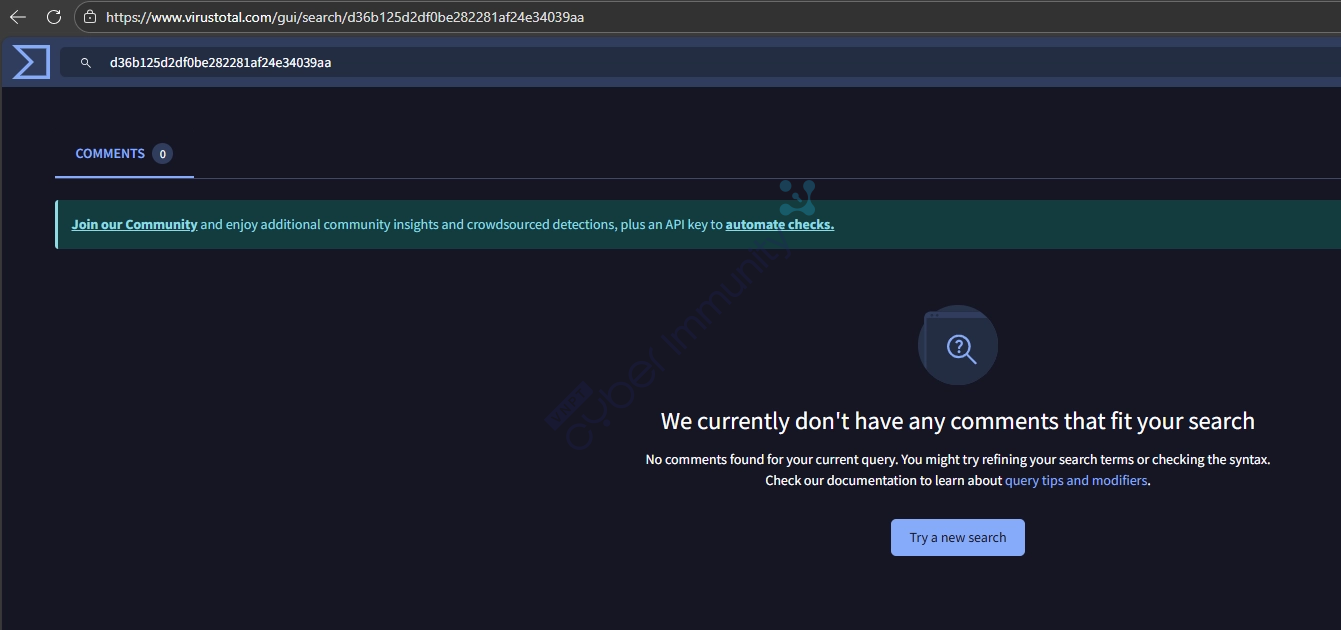This screenshot has width=1341, height=630.
Task: Click the heading about no matching comments
Action: click(x=957, y=421)
